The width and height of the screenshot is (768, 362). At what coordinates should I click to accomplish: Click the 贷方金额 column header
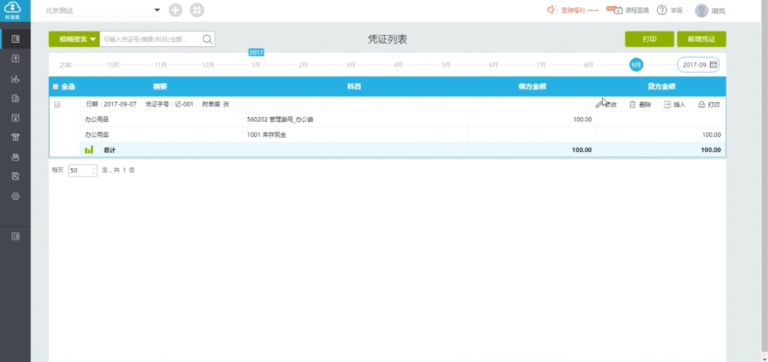point(661,87)
